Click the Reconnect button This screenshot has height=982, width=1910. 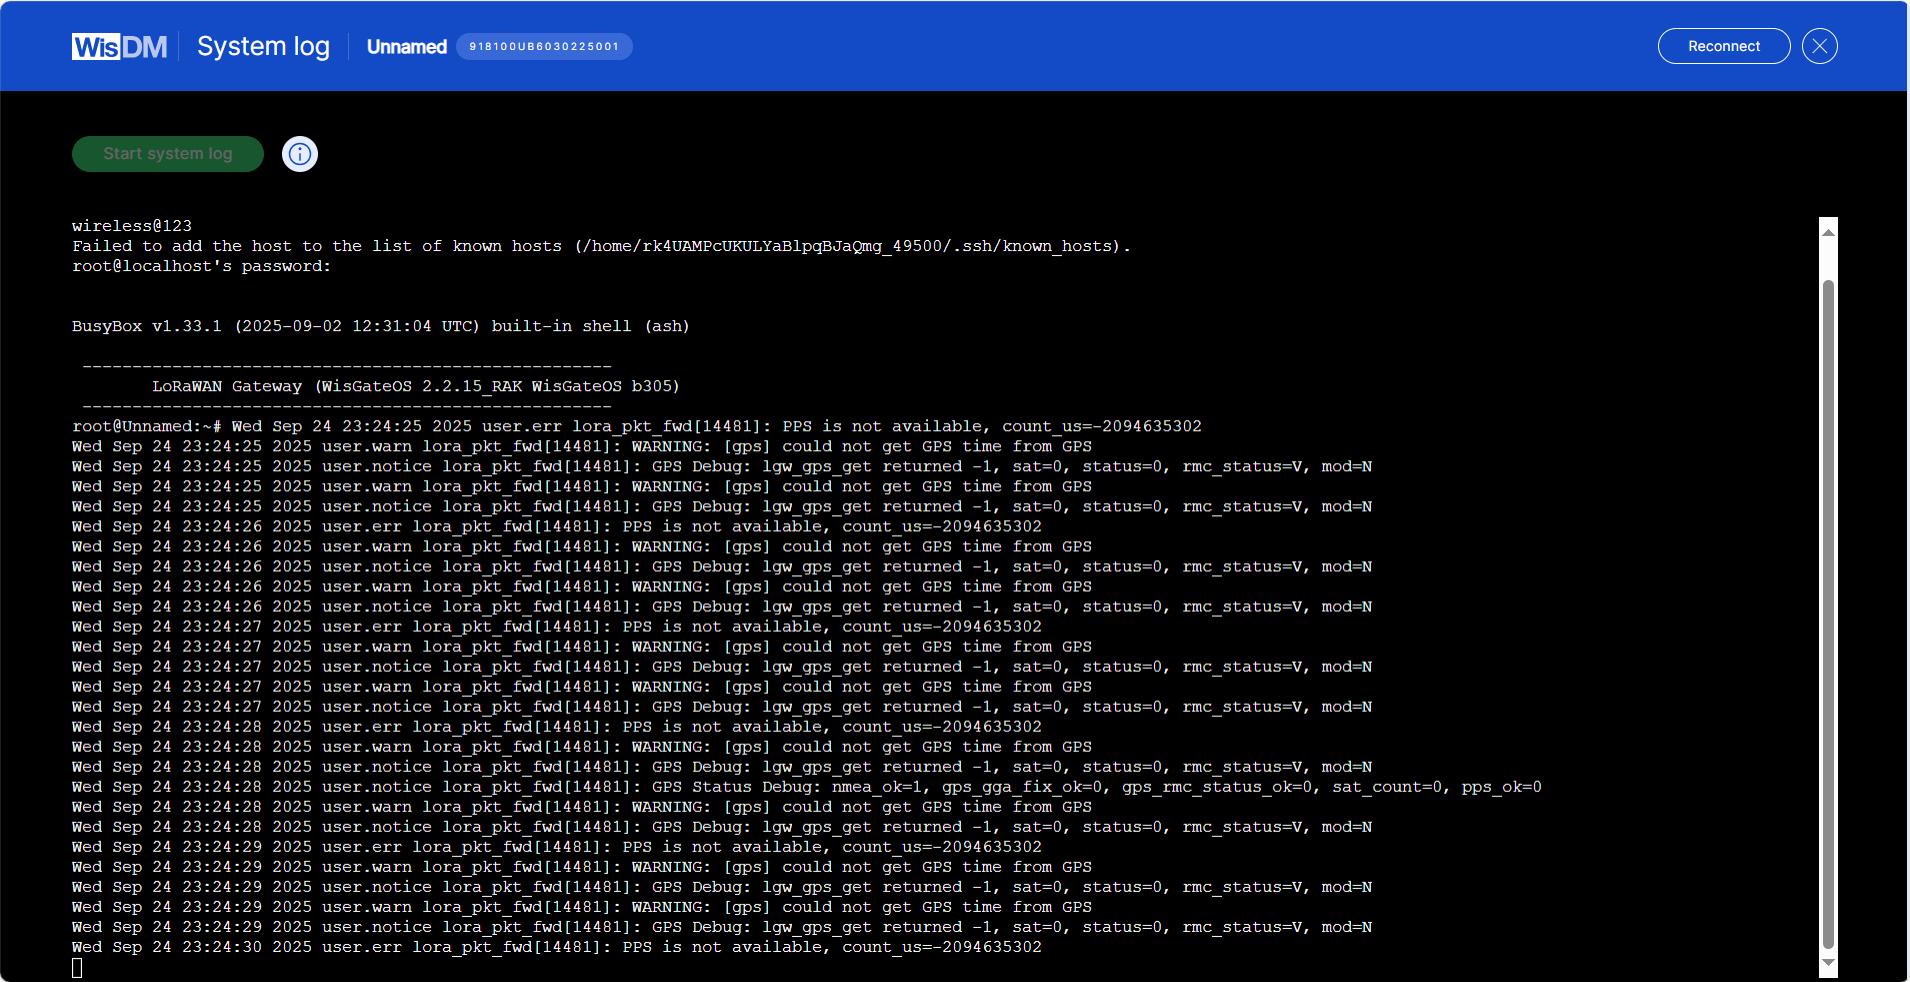(1723, 45)
